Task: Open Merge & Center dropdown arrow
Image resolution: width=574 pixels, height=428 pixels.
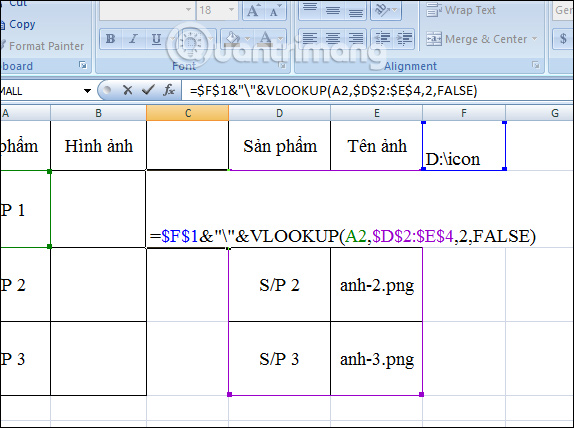Action: [x=534, y=39]
